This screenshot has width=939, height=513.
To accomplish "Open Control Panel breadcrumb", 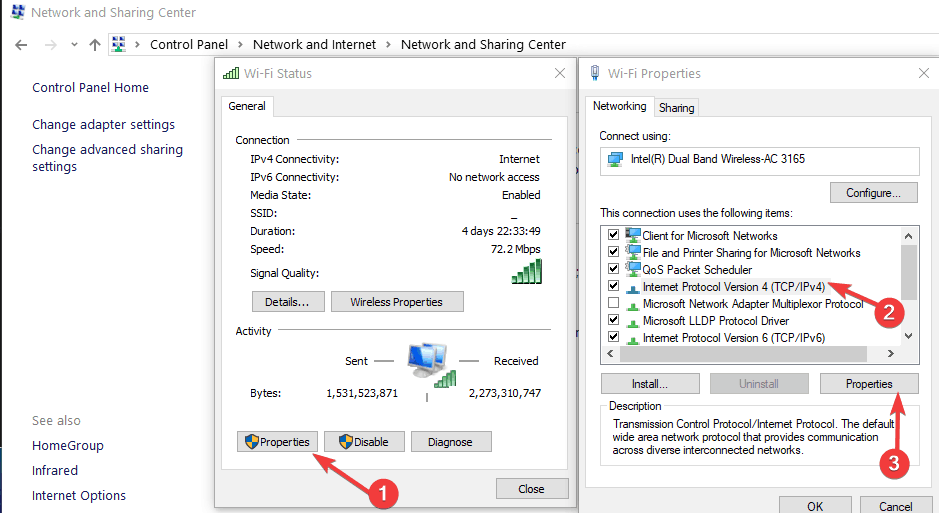I will [x=189, y=44].
